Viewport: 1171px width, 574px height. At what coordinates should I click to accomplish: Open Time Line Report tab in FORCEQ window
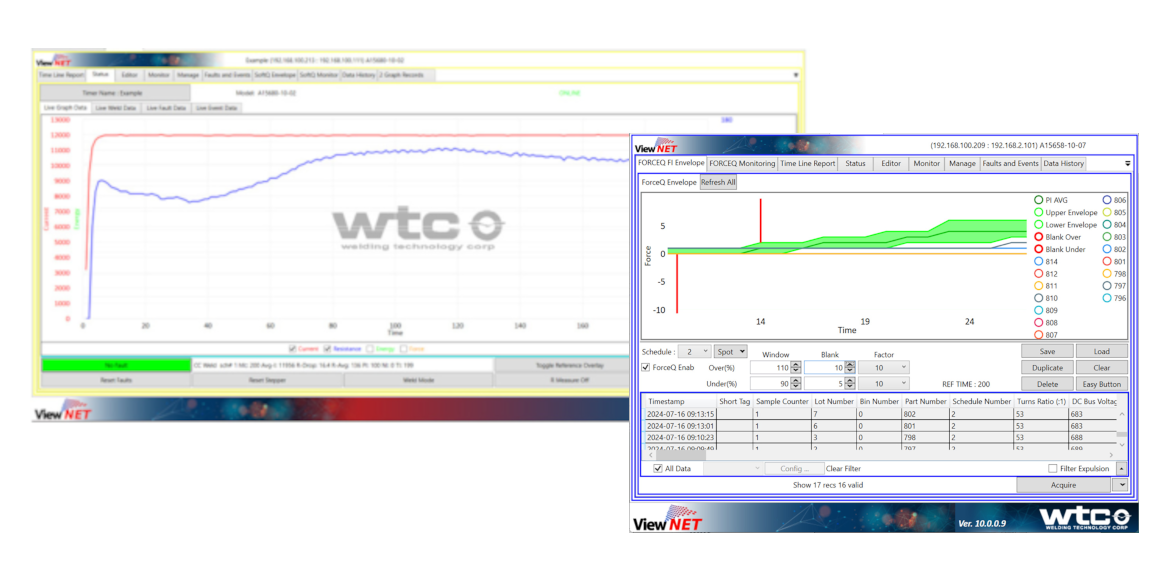point(807,163)
